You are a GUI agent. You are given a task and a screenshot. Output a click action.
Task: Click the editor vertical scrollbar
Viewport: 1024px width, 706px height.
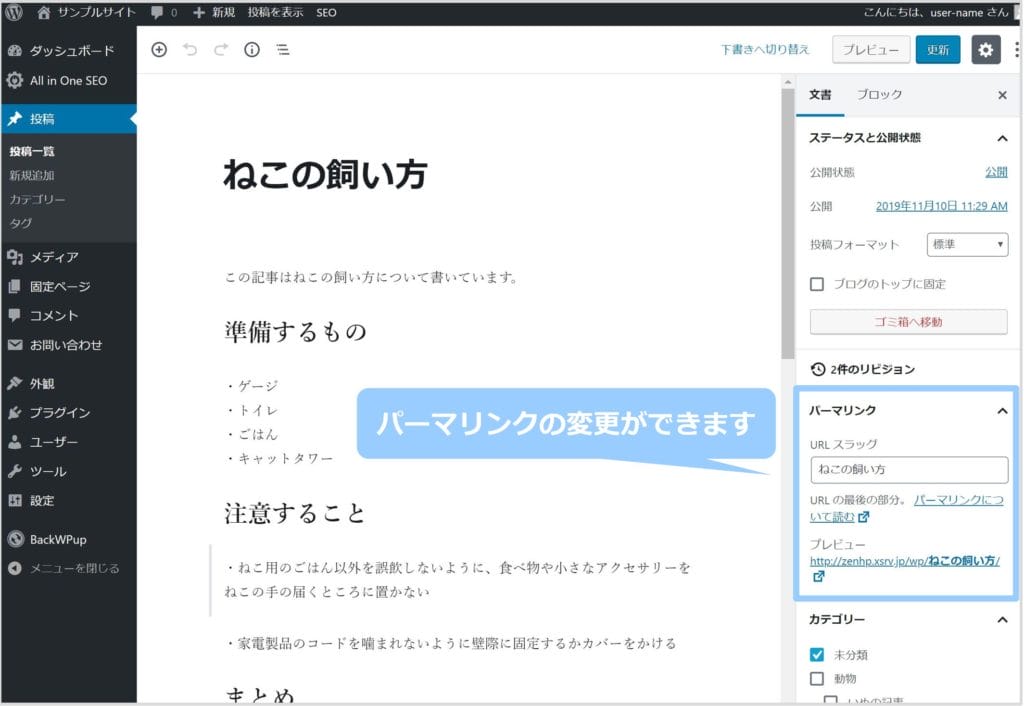point(787,220)
